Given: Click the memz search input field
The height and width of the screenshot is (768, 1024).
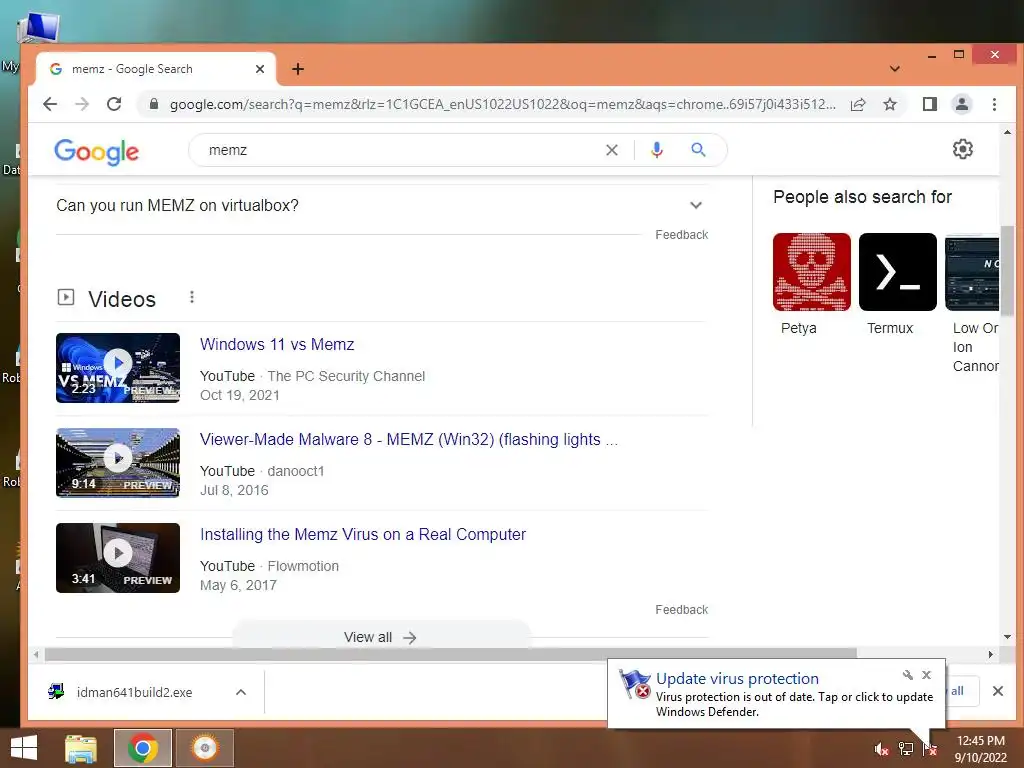Looking at the screenshot, I should (398, 150).
